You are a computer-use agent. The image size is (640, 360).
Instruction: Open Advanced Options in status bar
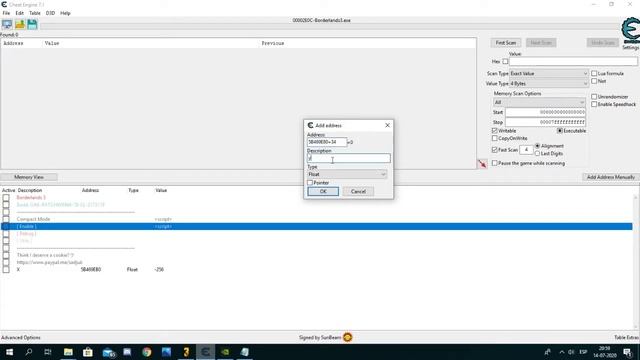[21, 338]
